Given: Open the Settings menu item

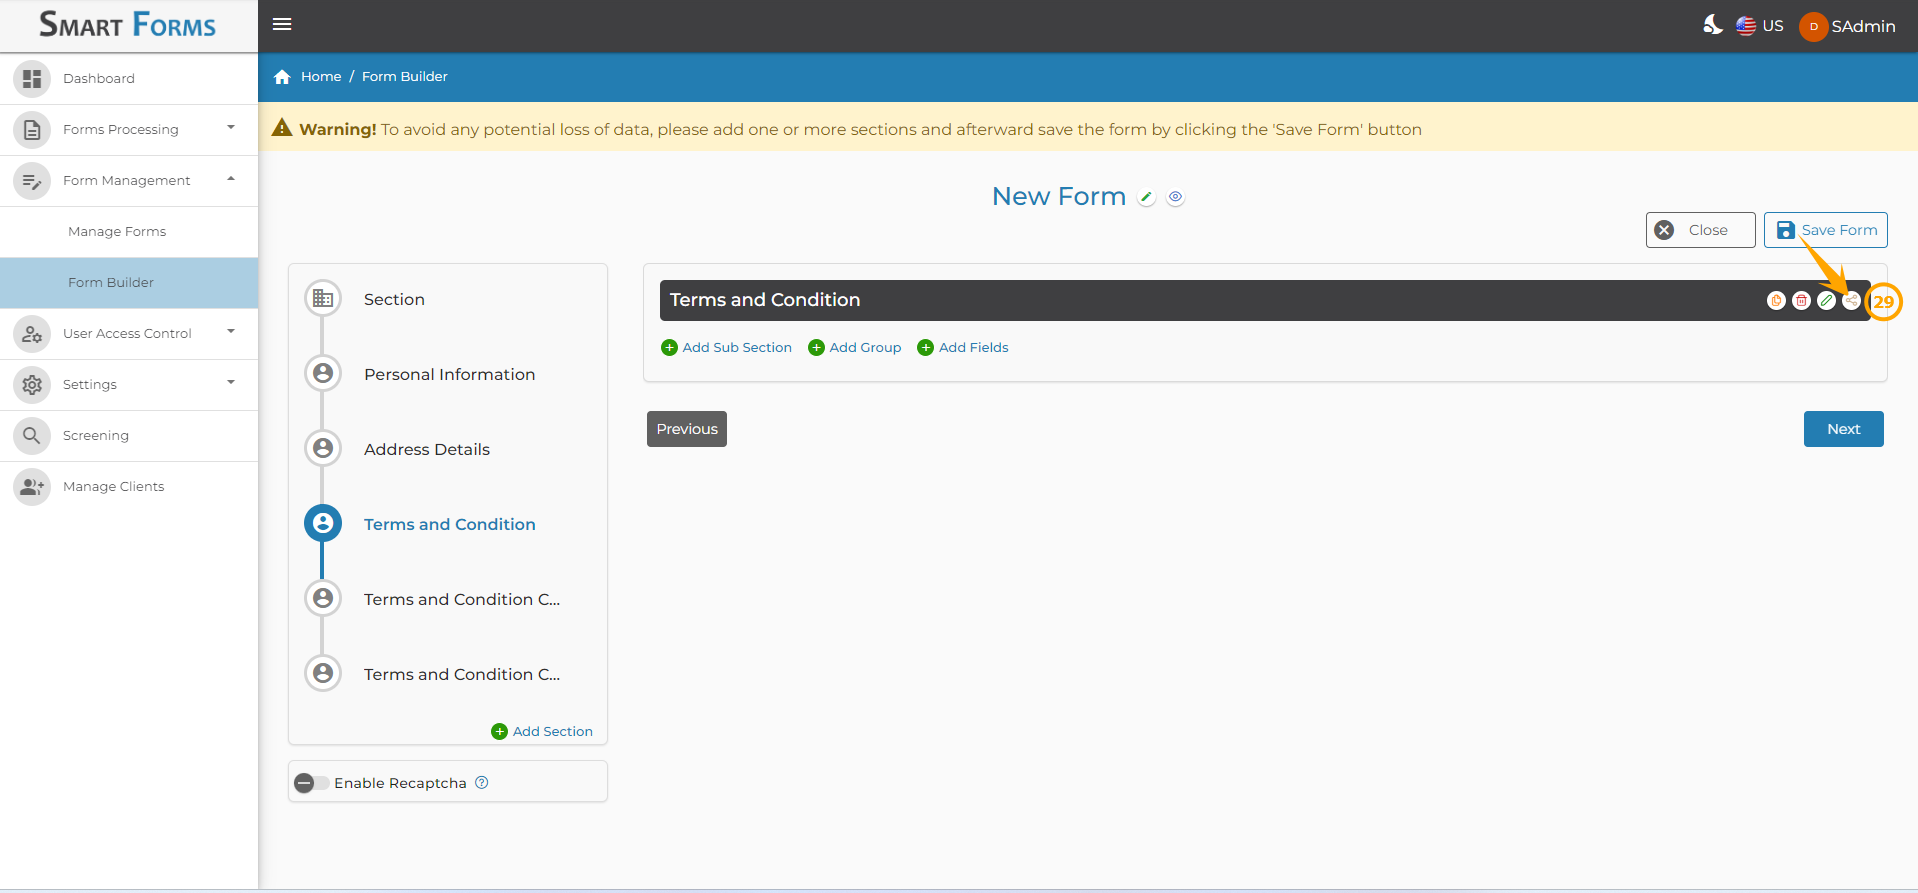Looking at the screenshot, I should [129, 385].
